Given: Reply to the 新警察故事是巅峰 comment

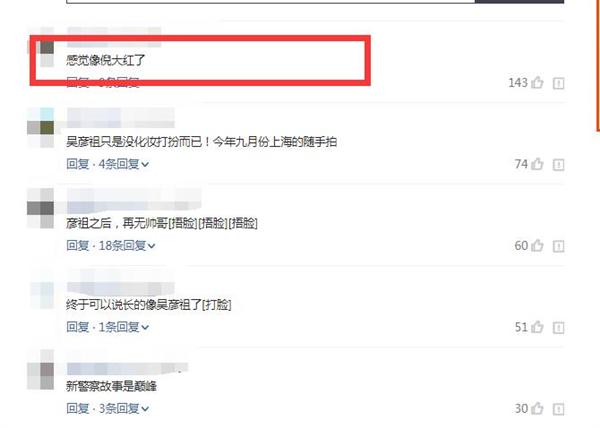Looking at the screenshot, I should pos(78,408).
